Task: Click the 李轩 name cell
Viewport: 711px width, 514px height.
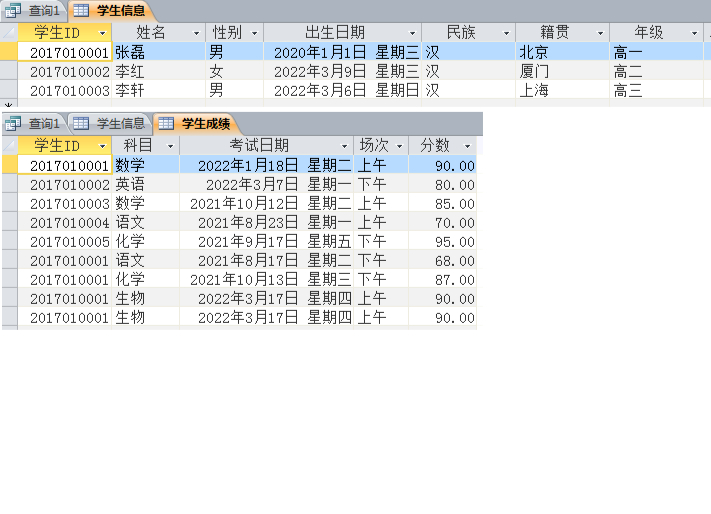Action: click(x=159, y=90)
